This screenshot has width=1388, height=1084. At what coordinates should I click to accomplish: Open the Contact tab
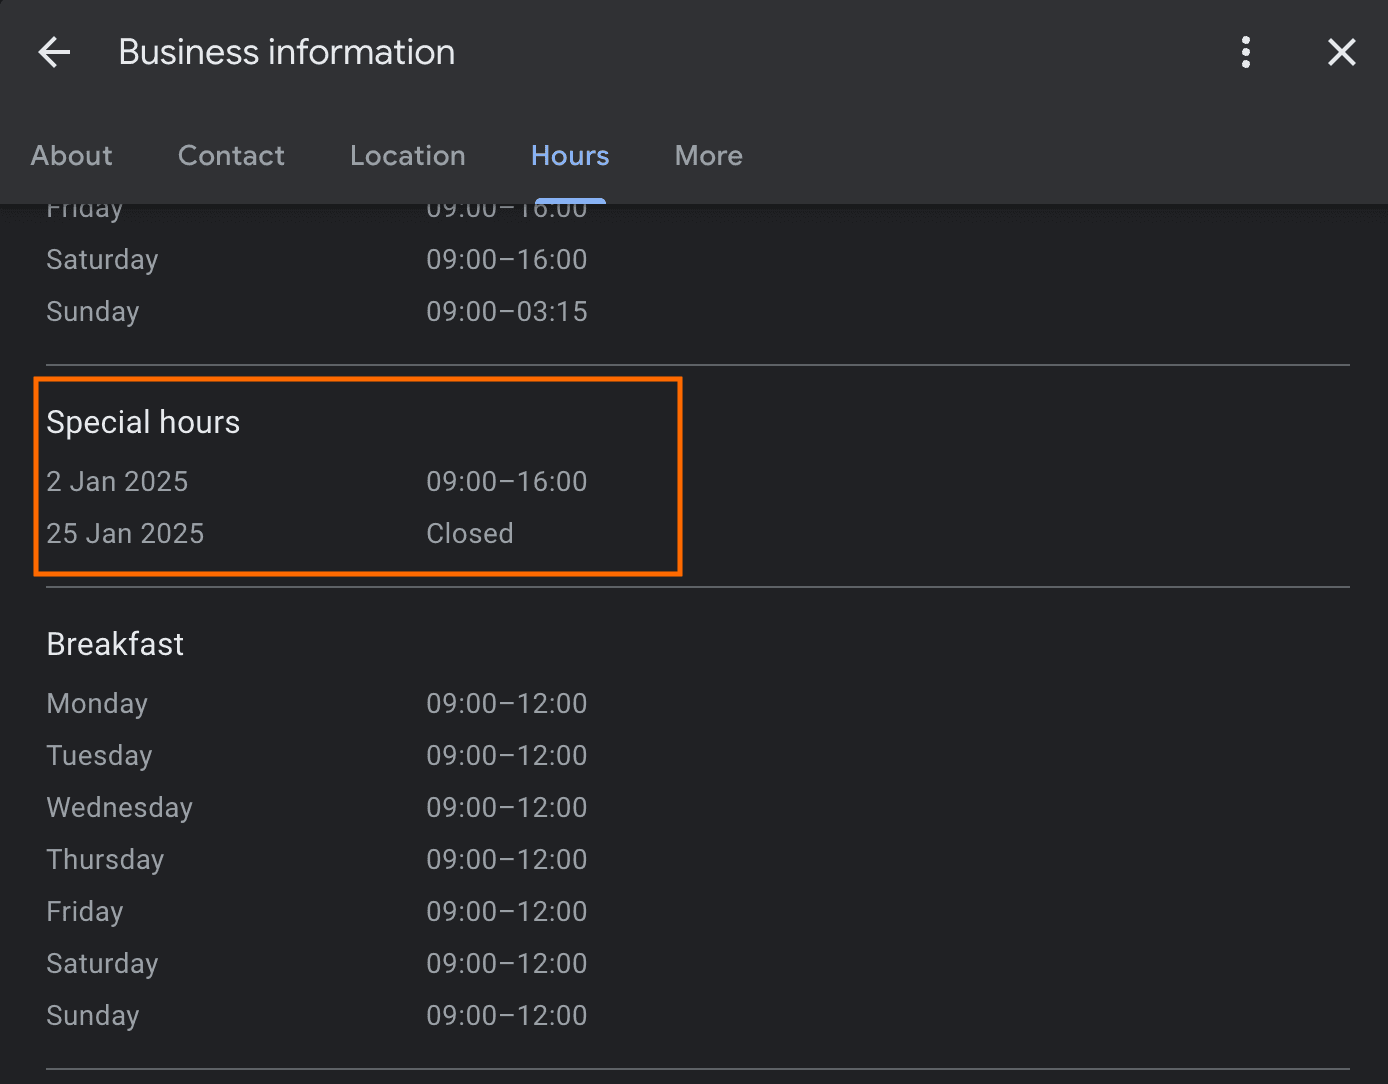[231, 156]
